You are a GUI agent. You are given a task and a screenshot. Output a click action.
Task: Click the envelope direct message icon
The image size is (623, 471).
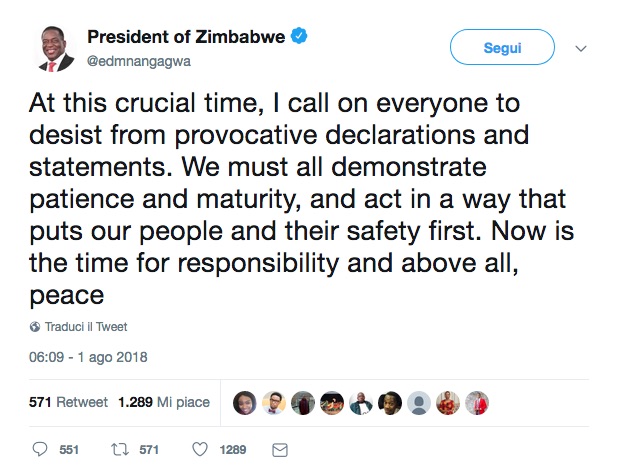[280, 449]
